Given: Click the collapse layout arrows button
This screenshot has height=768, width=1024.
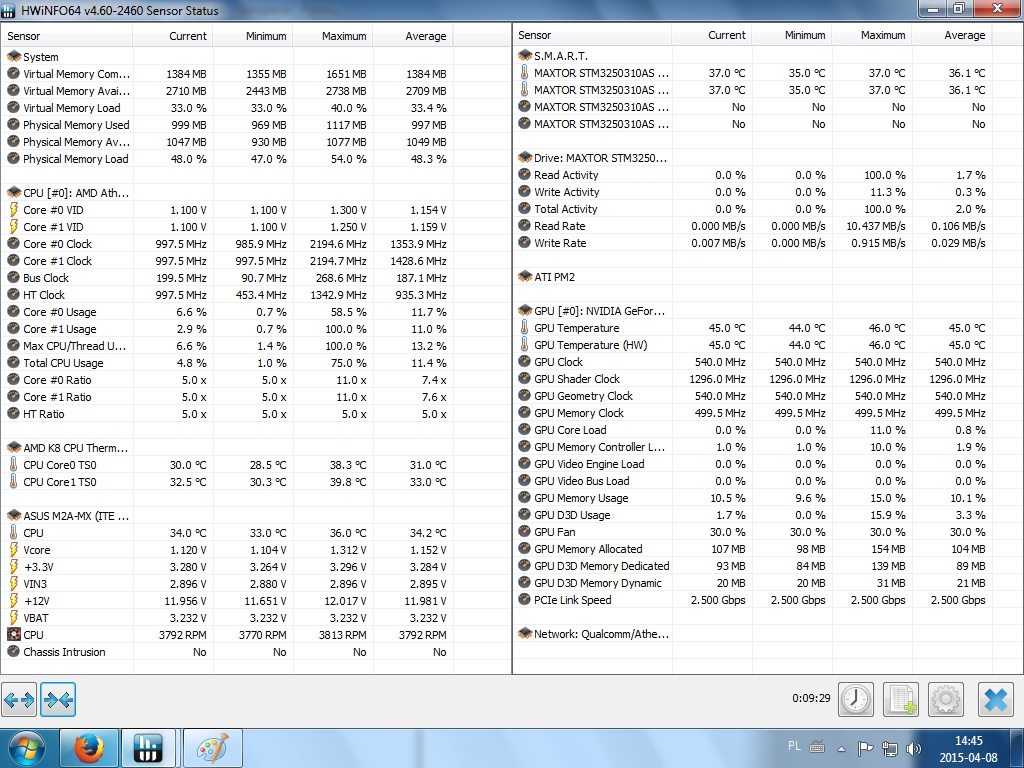Looking at the screenshot, I should [x=58, y=700].
